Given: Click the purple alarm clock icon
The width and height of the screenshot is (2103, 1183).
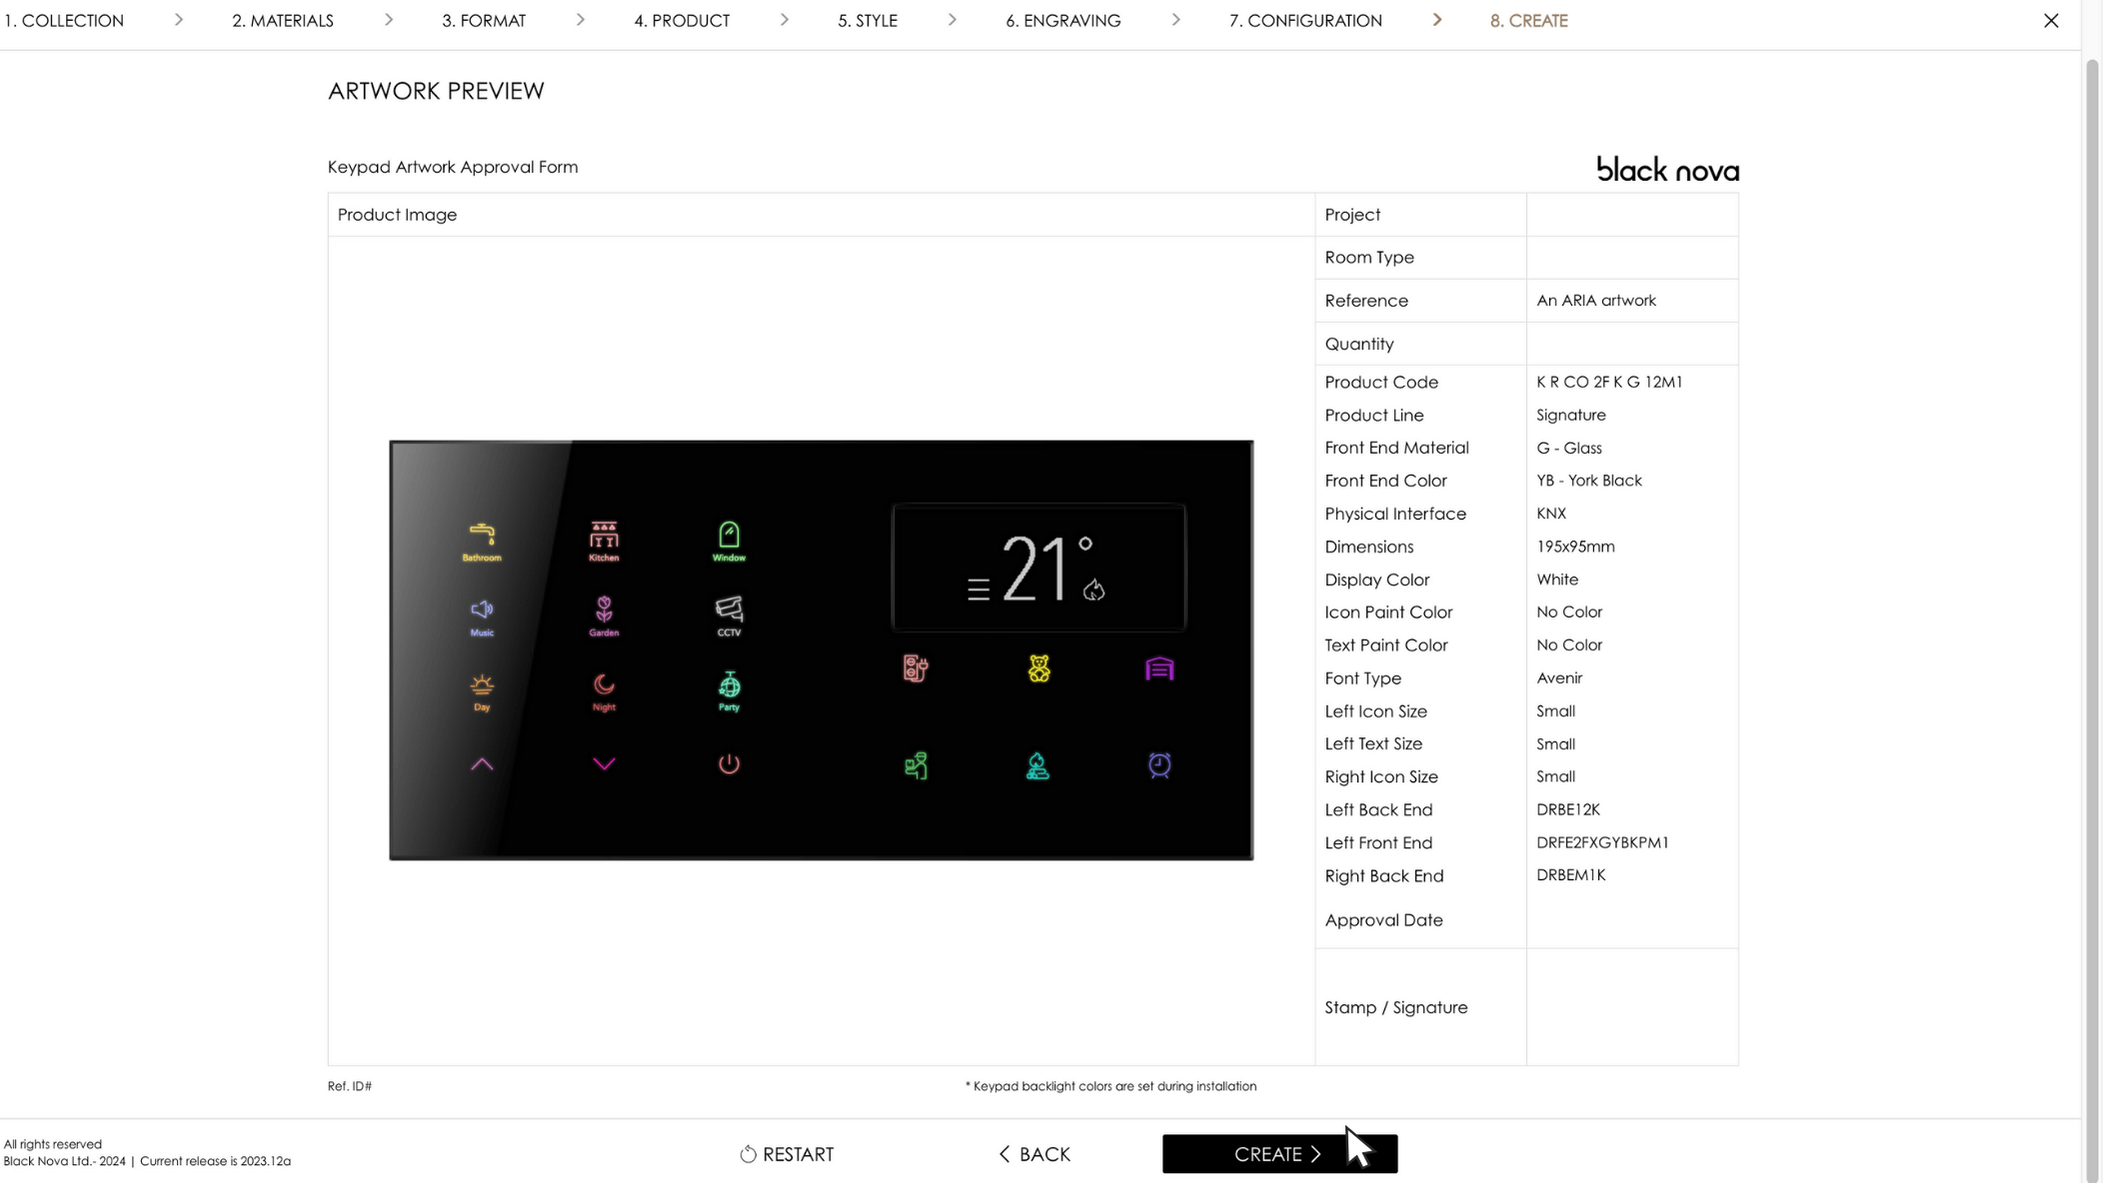Looking at the screenshot, I should 1159,765.
